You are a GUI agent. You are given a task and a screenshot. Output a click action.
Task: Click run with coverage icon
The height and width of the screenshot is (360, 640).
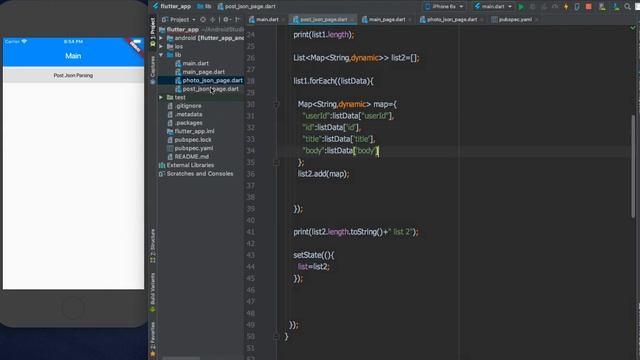click(x=544, y=7)
